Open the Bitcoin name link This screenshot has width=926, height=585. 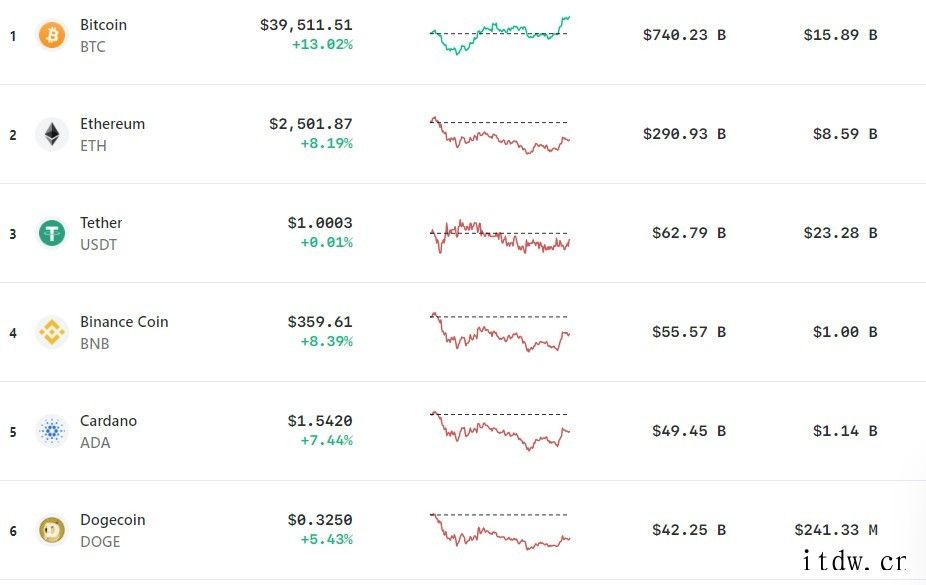[103, 25]
